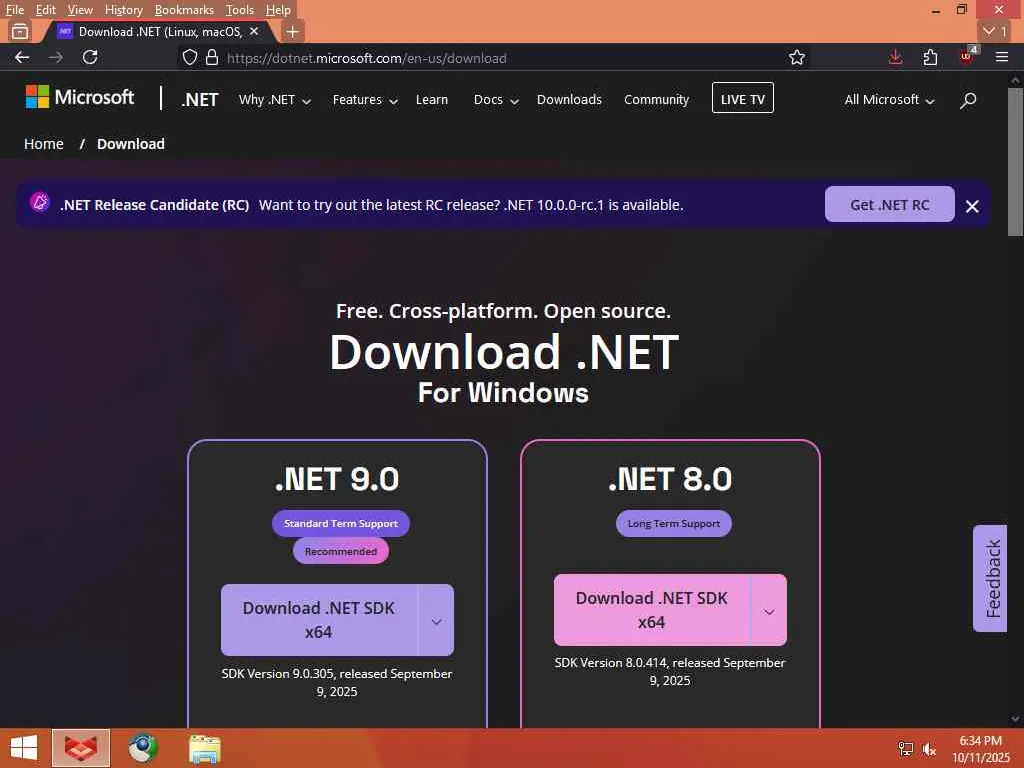Open the tracking protection shield icon
The width and height of the screenshot is (1024, 768).
(x=189, y=57)
